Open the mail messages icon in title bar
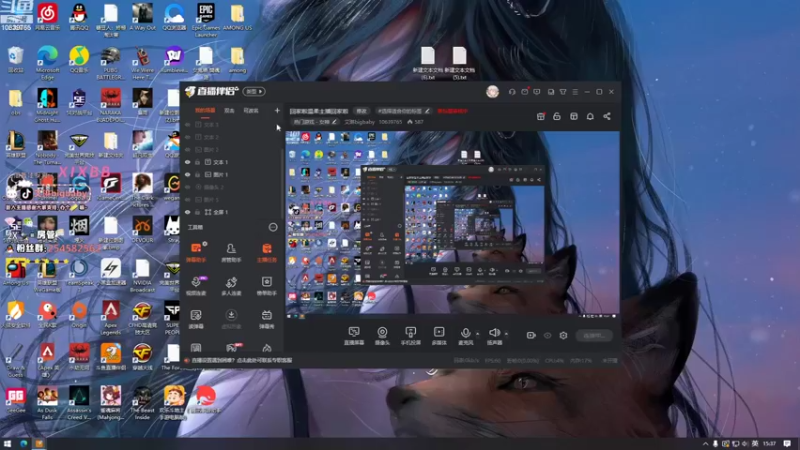800x450 pixels. click(x=524, y=92)
